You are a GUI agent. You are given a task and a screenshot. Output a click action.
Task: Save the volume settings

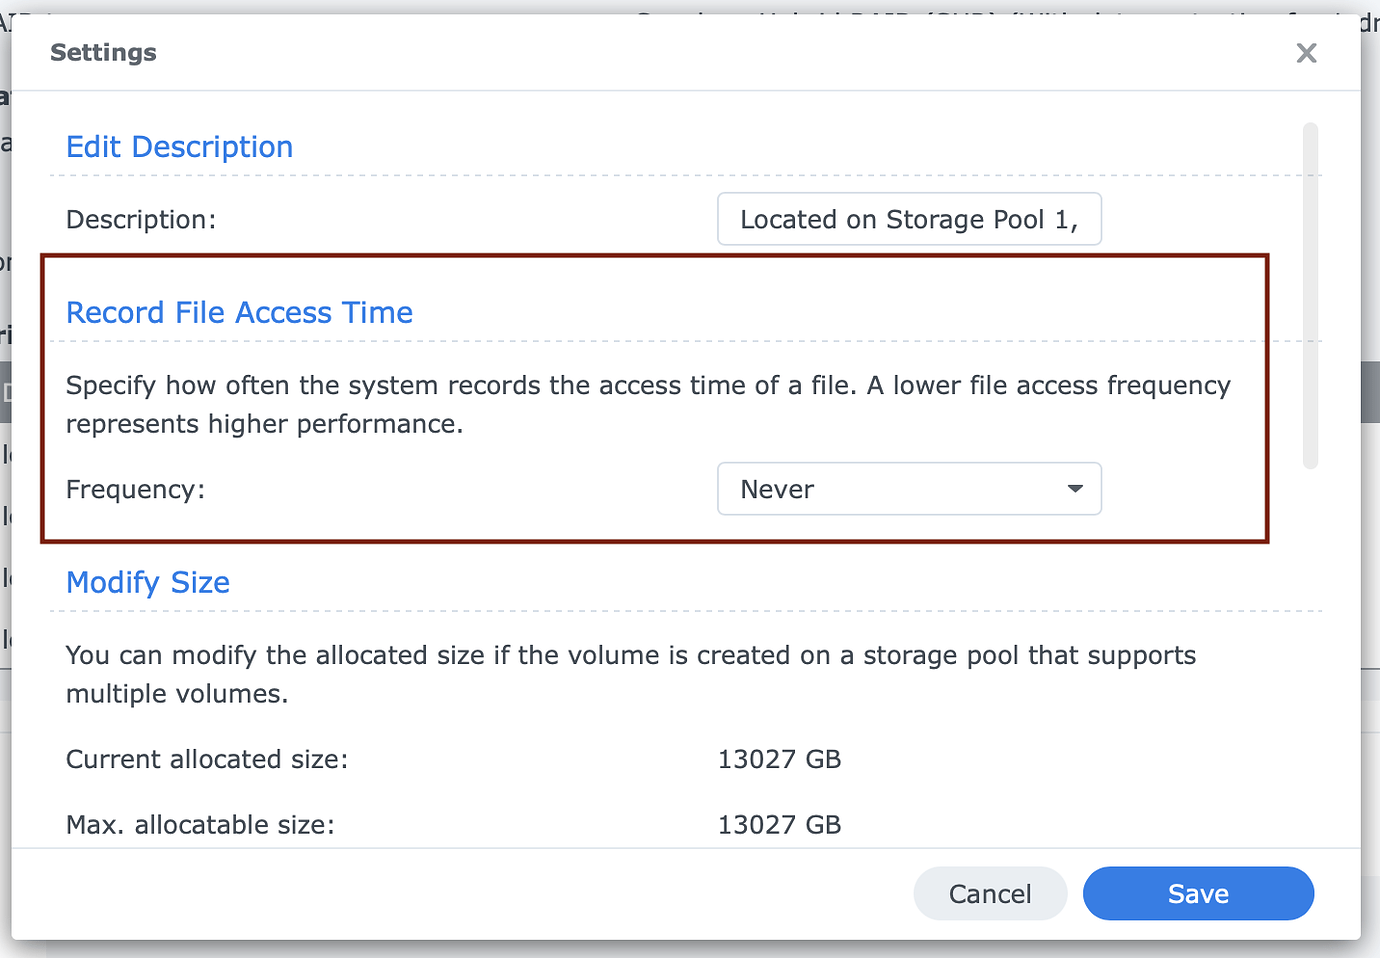tap(1197, 893)
